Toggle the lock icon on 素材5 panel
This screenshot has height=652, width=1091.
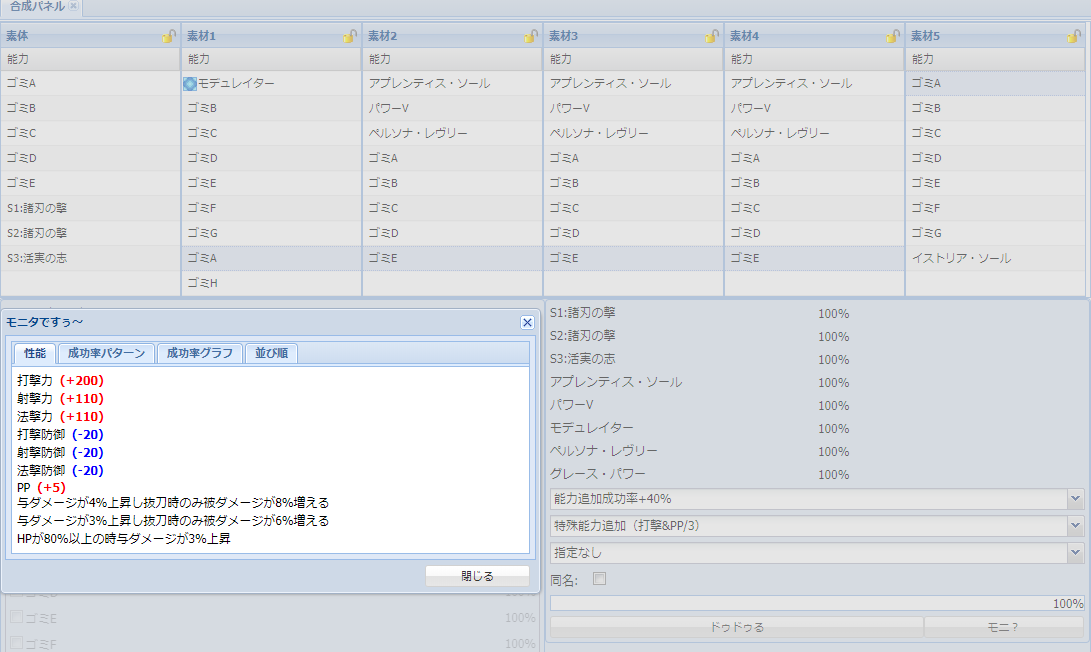coord(1076,36)
